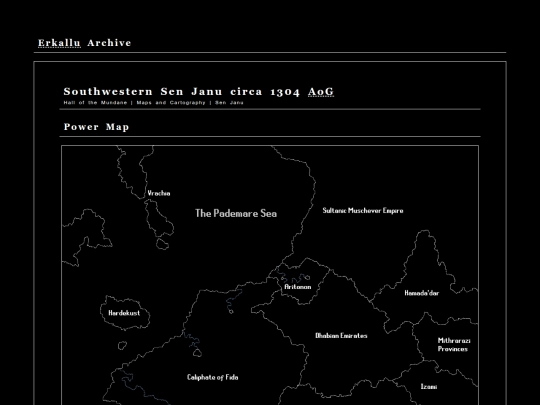Click the Izami region label
This screenshot has width=540, height=405.
click(x=429, y=386)
